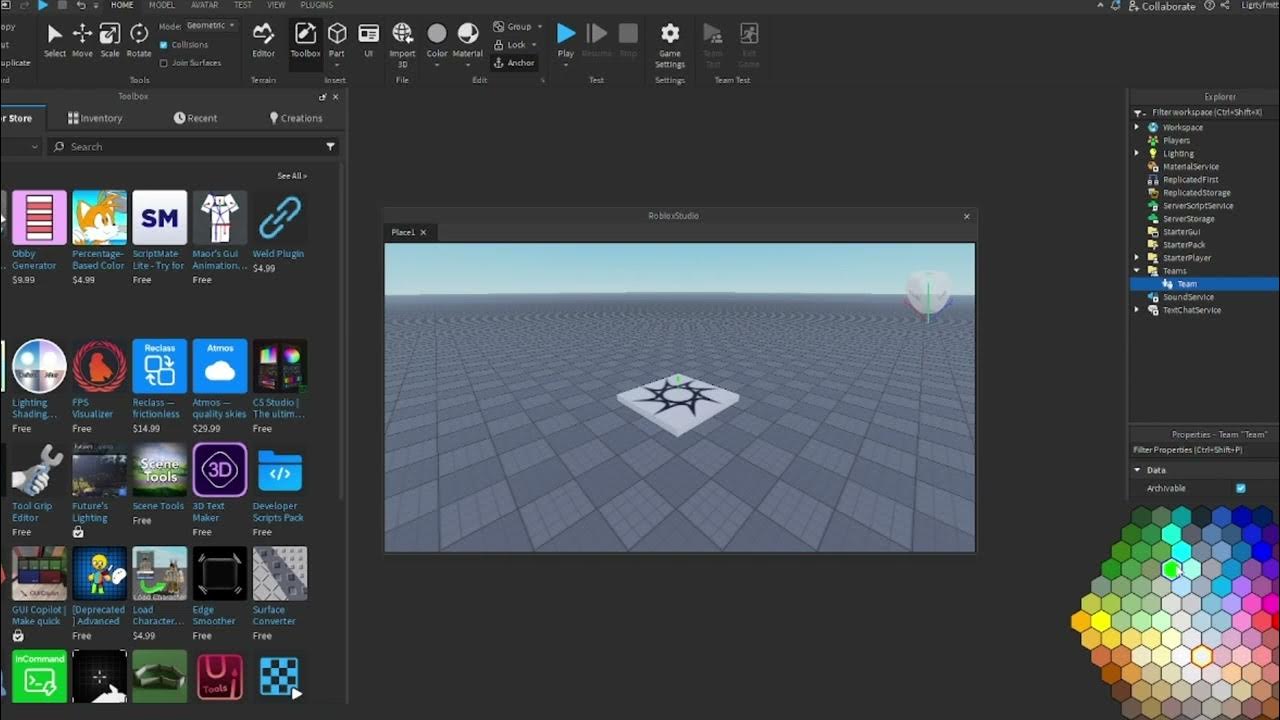Click the See All link
This screenshot has height=720, width=1280.
point(292,176)
